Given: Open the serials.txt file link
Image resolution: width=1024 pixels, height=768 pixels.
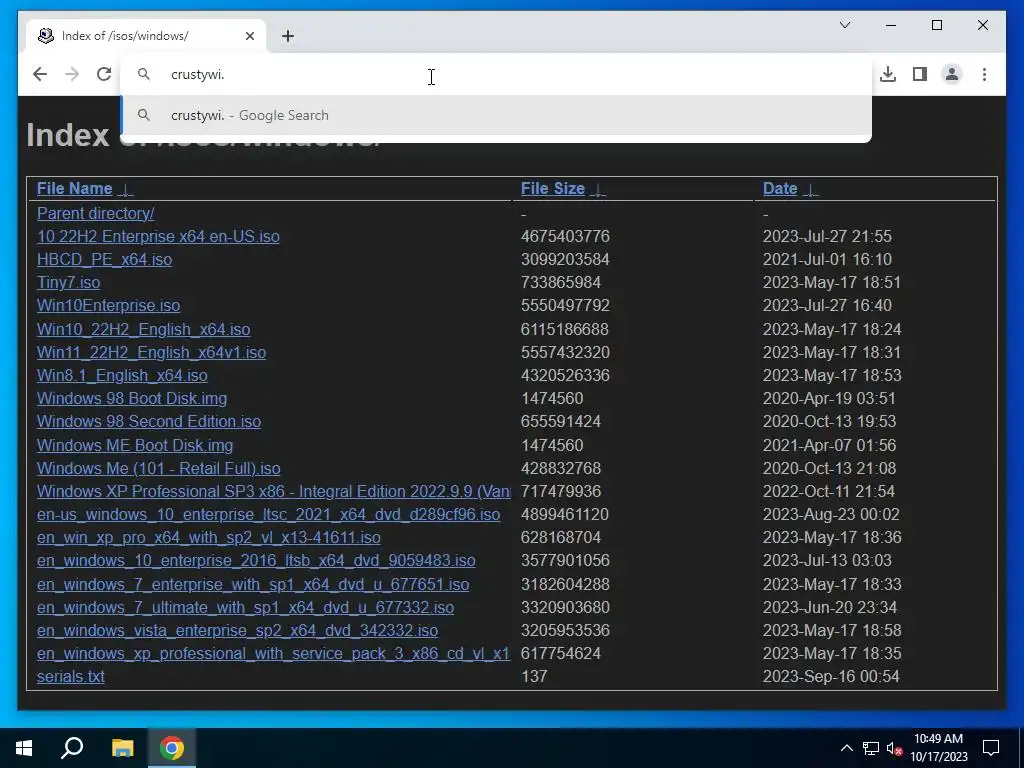Looking at the screenshot, I should (71, 677).
